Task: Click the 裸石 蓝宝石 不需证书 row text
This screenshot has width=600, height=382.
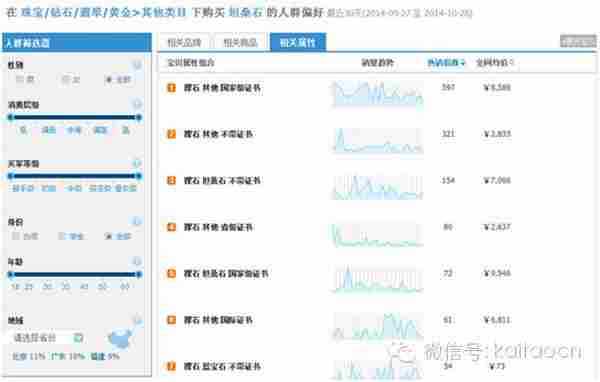Action: (x=222, y=366)
